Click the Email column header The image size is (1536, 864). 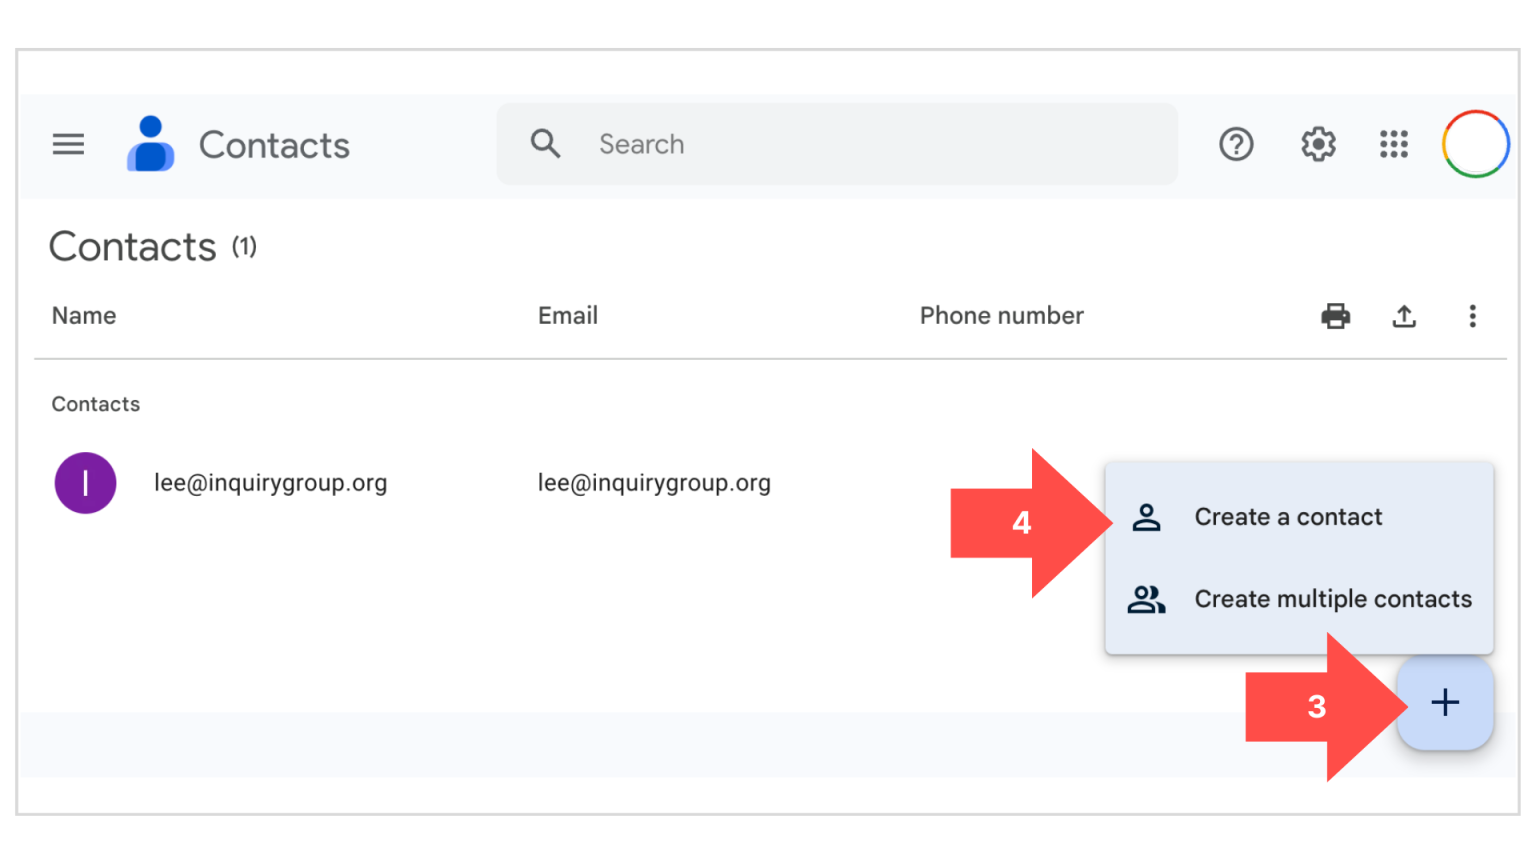568,316
